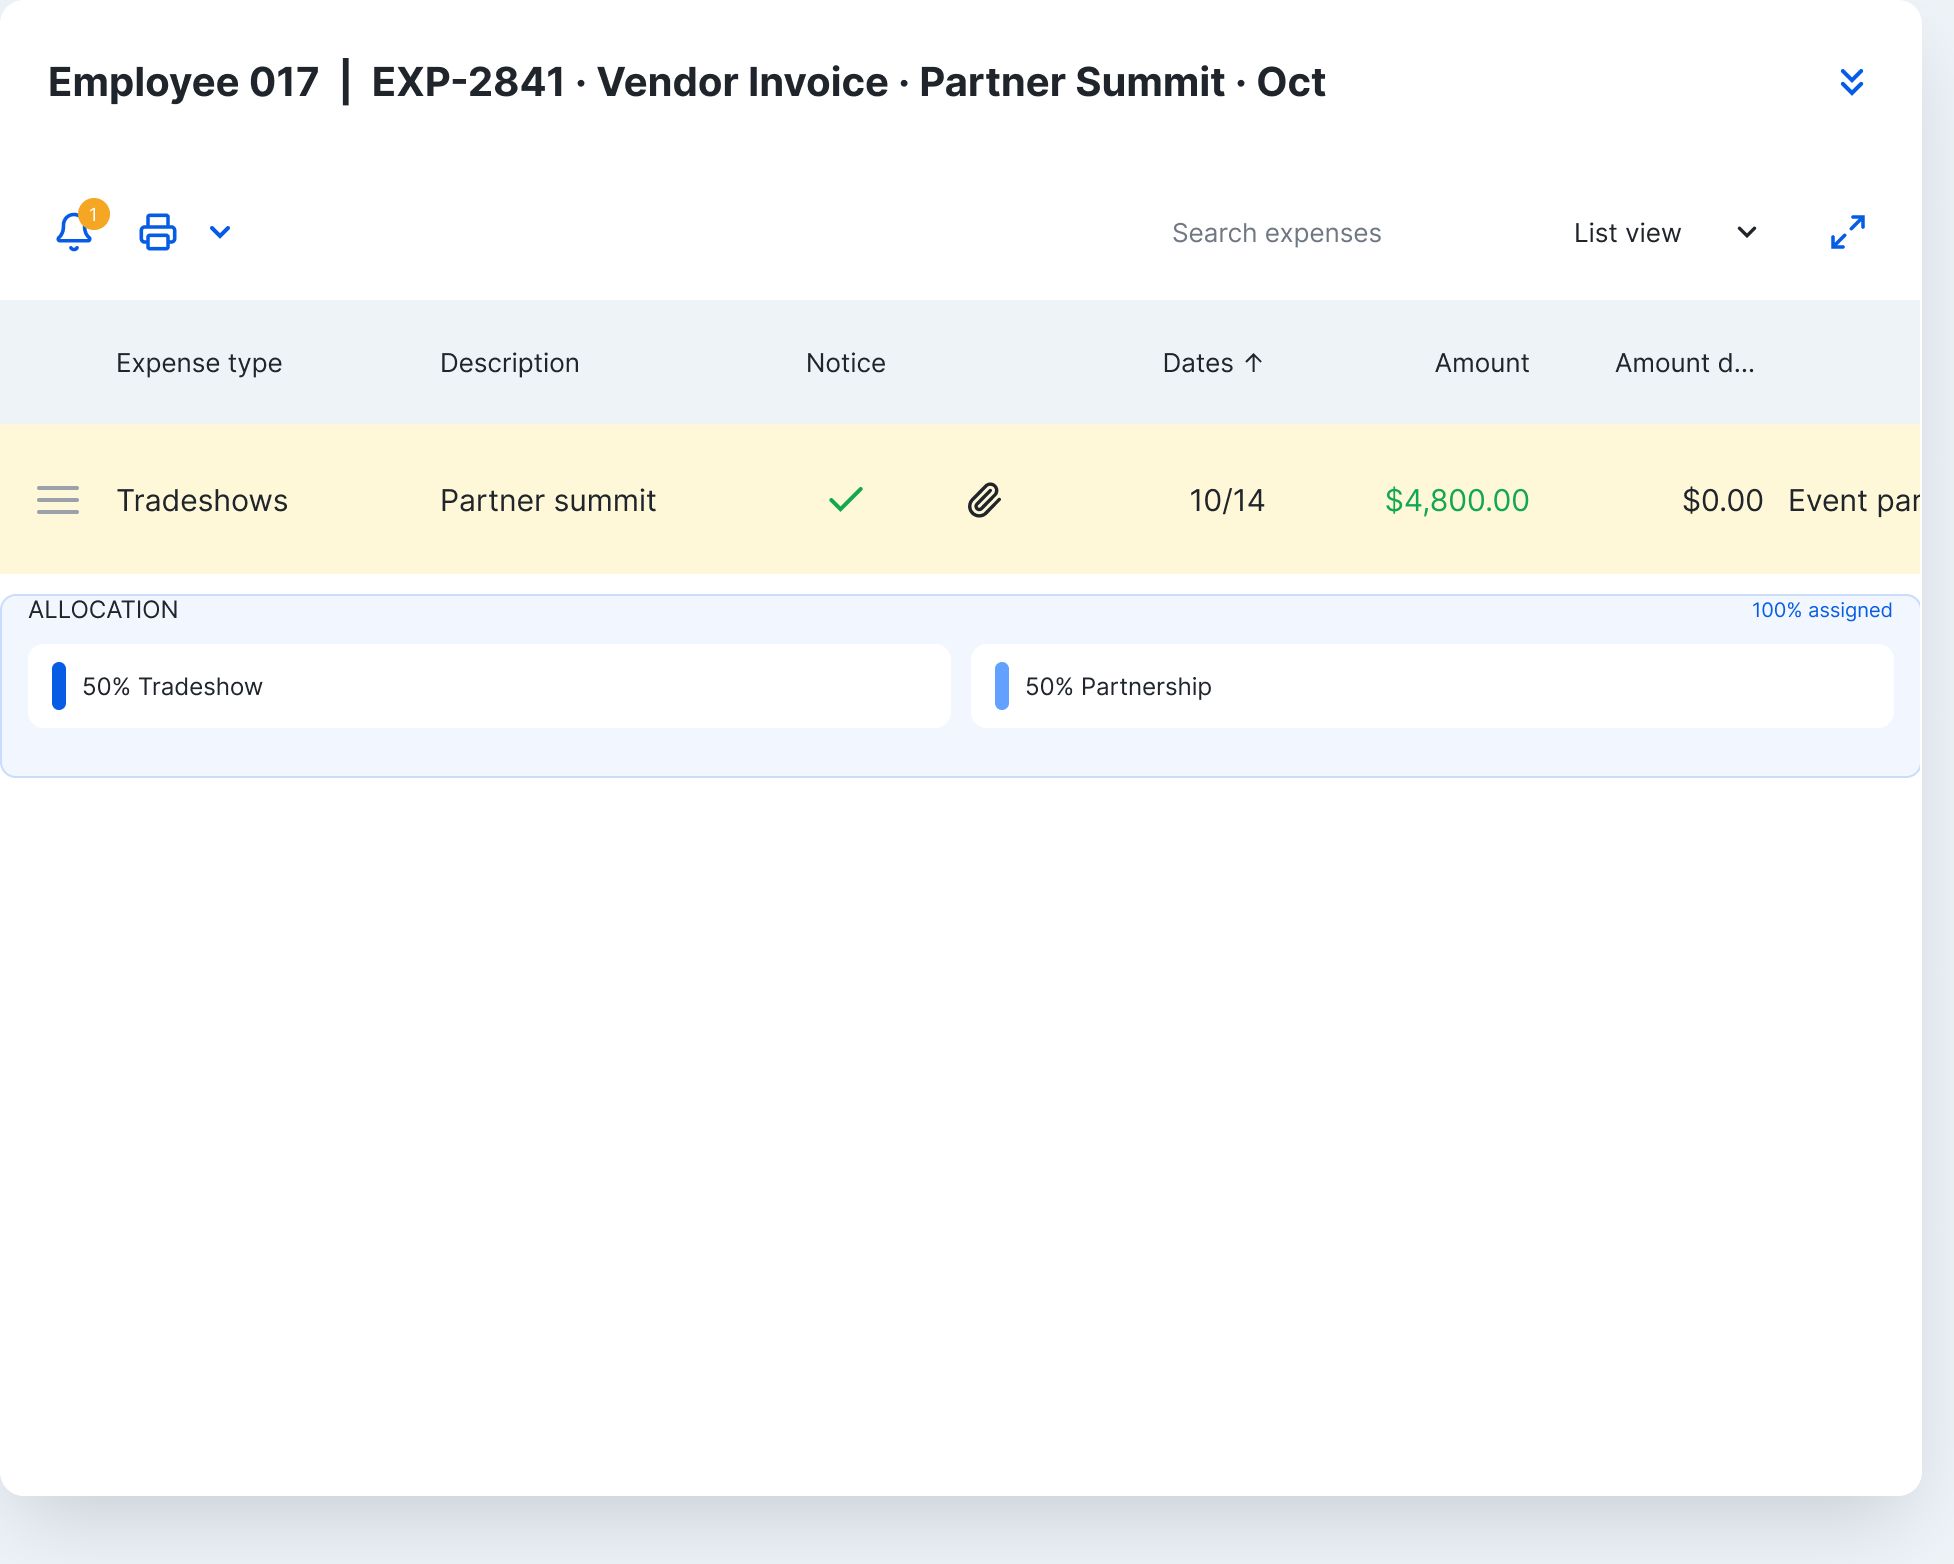Viewport: 1954px width, 1564px height.
Task: Open the List view dropdown
Action: click(1665, 233)
